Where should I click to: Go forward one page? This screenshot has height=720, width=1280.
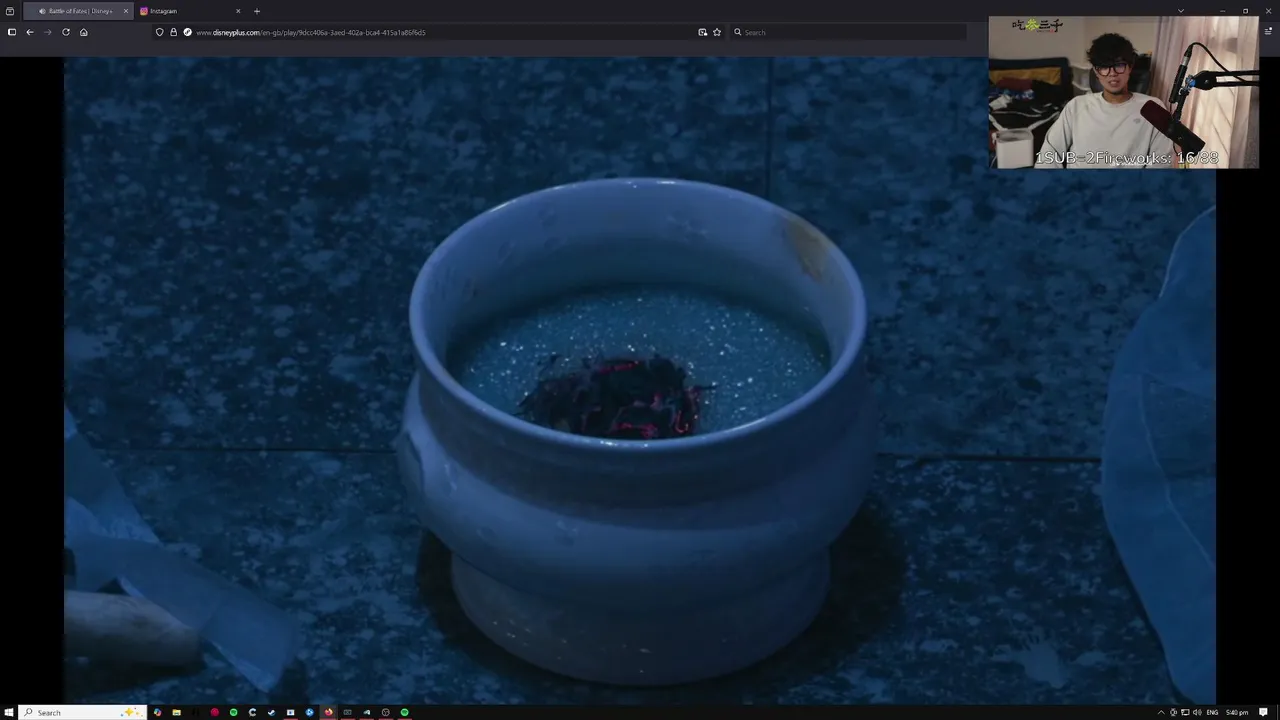pyautogui.click(x=48, y=32)
